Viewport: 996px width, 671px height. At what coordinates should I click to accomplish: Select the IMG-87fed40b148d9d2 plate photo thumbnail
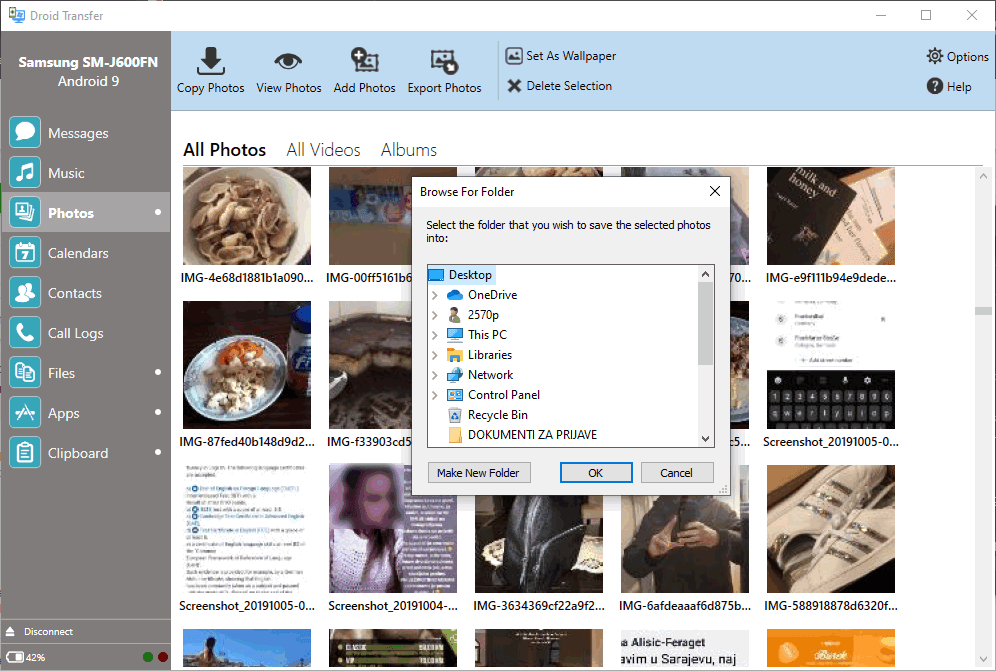(x=247, y=365)
